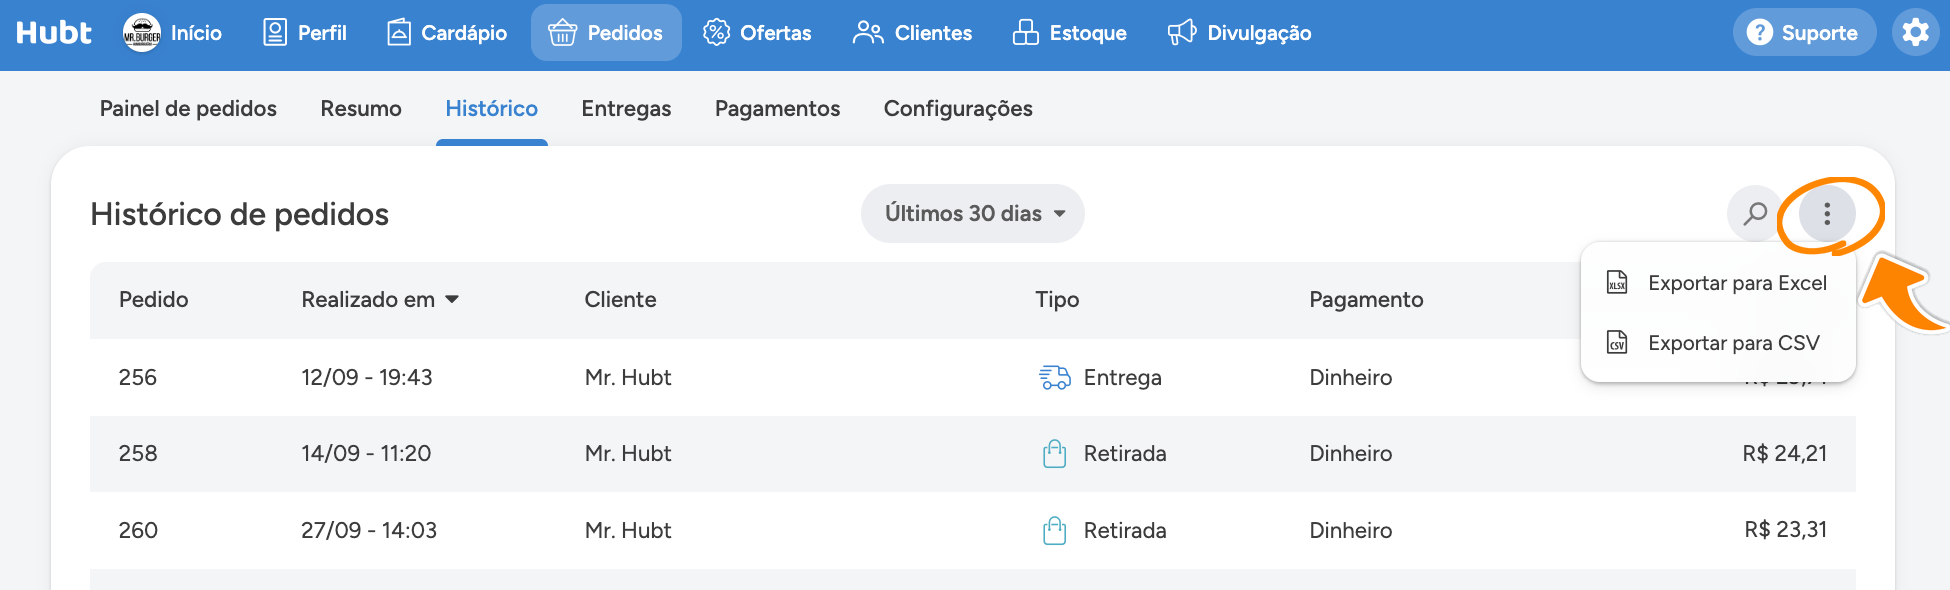Switch to the Resumo tab

pos(361,109)
